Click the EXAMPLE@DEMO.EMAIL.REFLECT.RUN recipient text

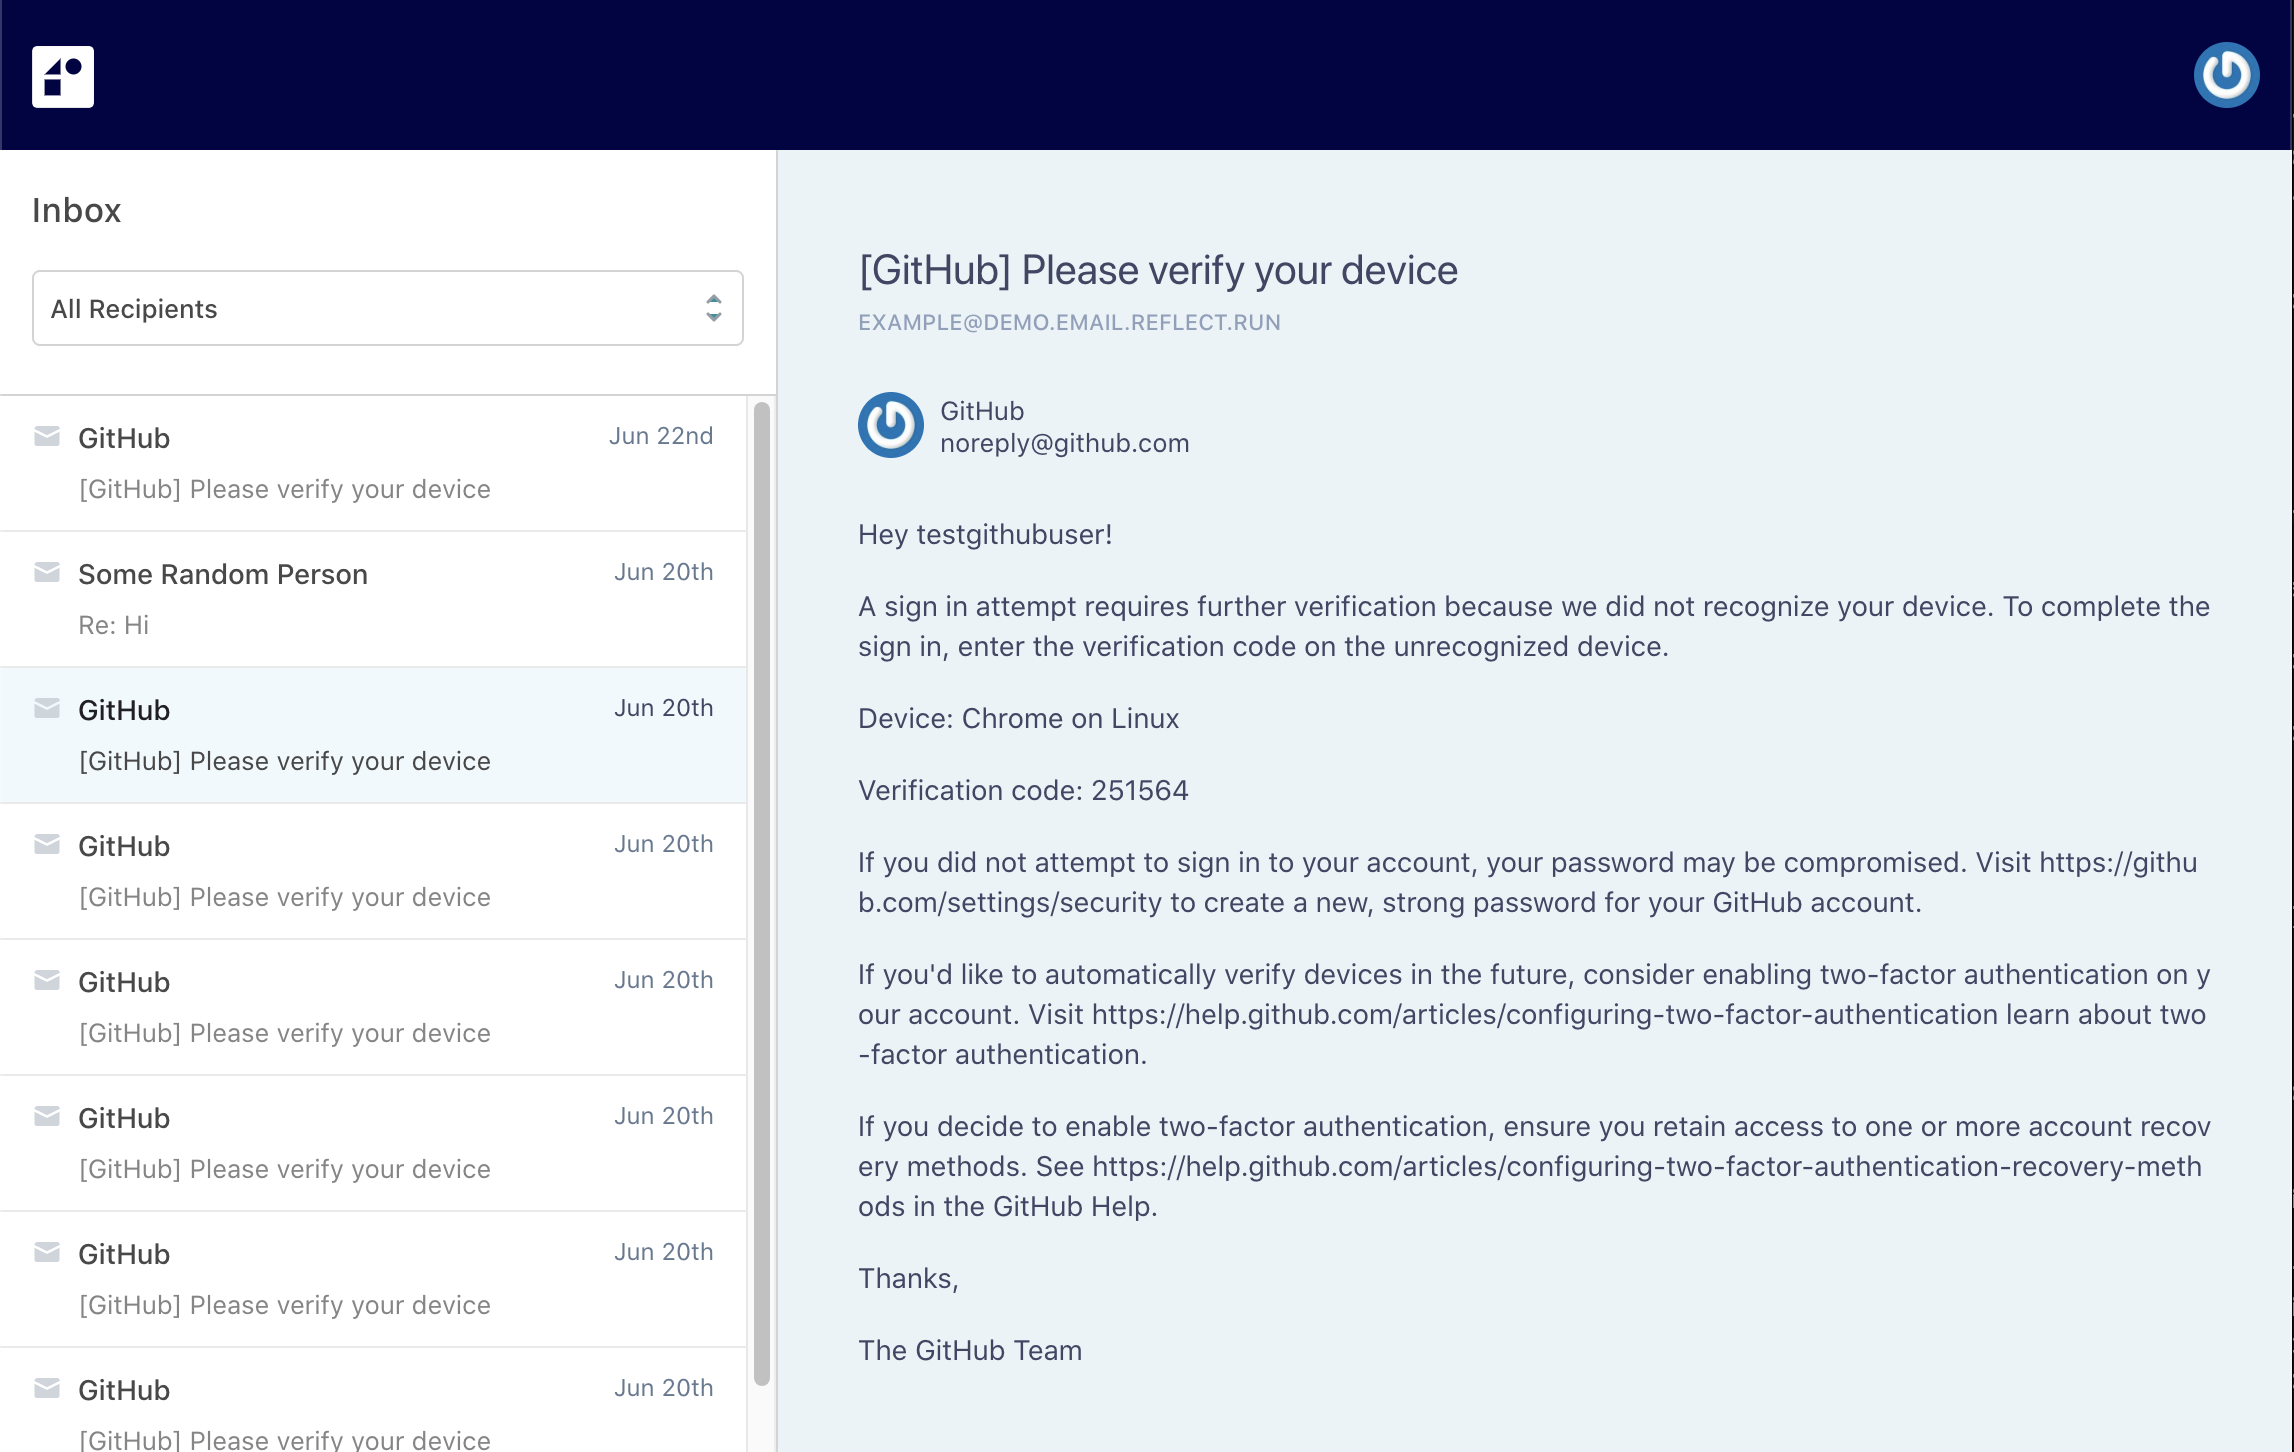[1069, 322]
